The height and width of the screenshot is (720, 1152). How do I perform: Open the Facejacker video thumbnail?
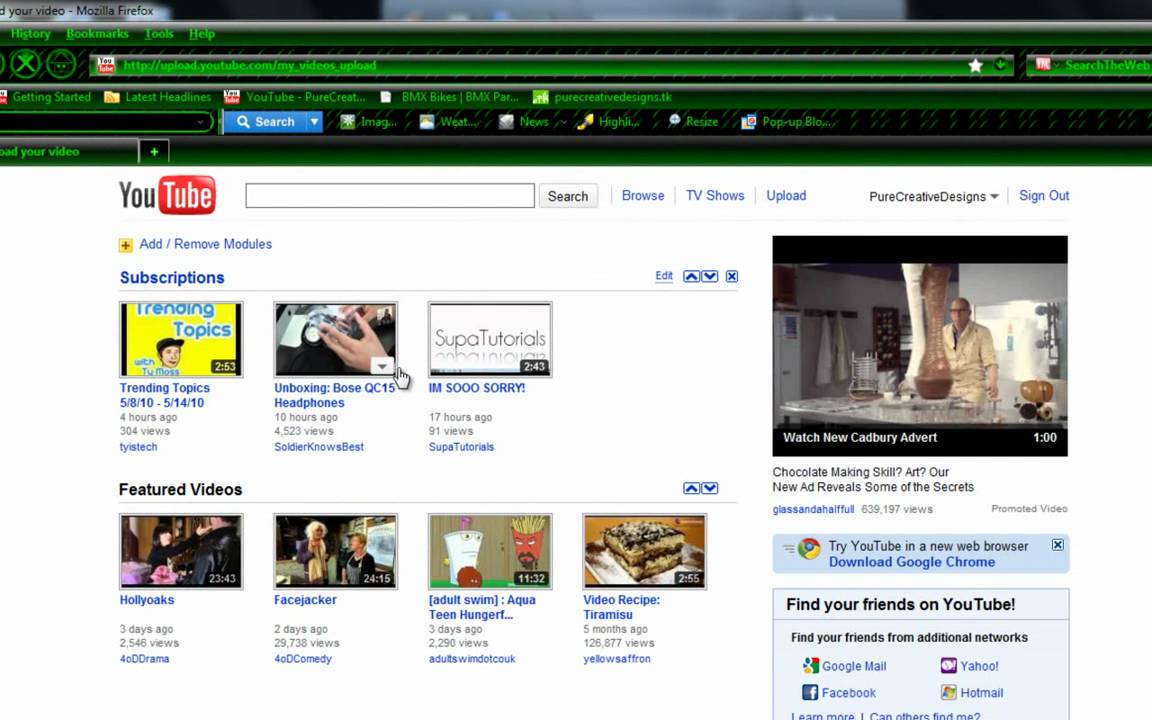[336, 551]
